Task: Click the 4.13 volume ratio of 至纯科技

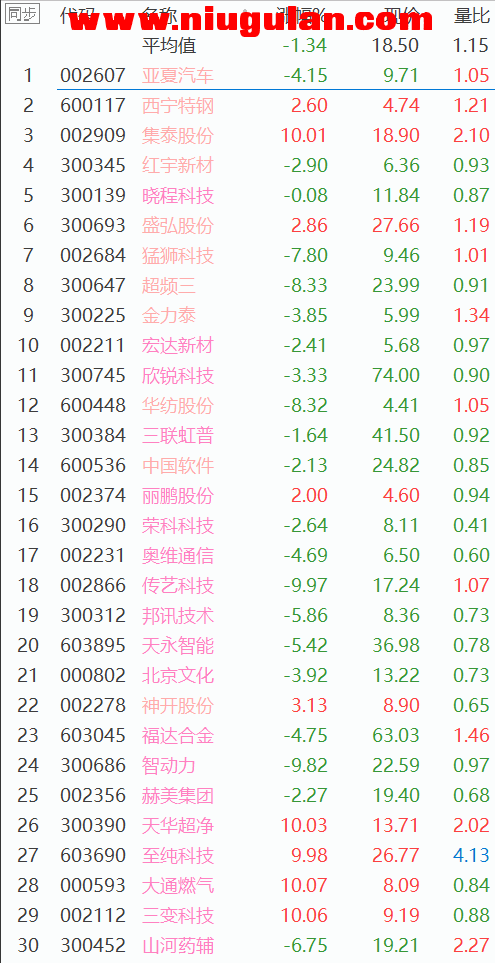Action: click(x=471, y=856)
